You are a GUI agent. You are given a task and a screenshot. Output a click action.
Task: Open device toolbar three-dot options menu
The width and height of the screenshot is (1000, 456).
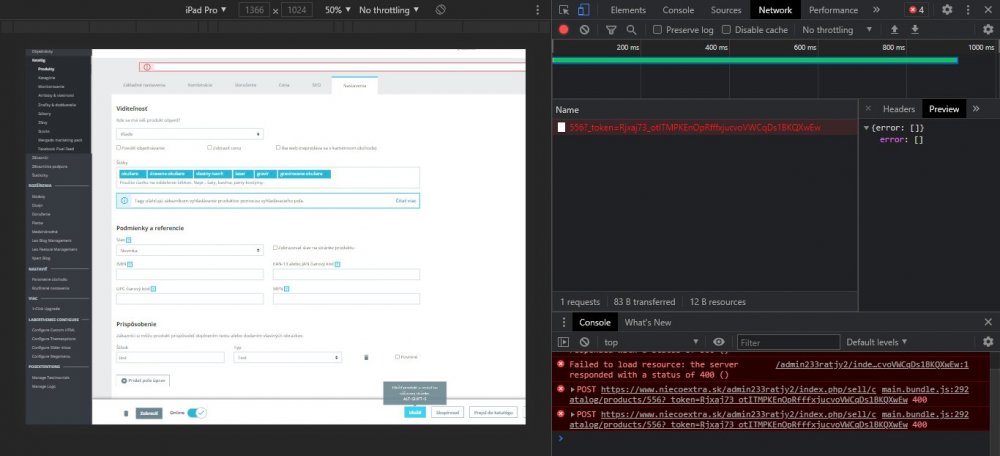538,10
